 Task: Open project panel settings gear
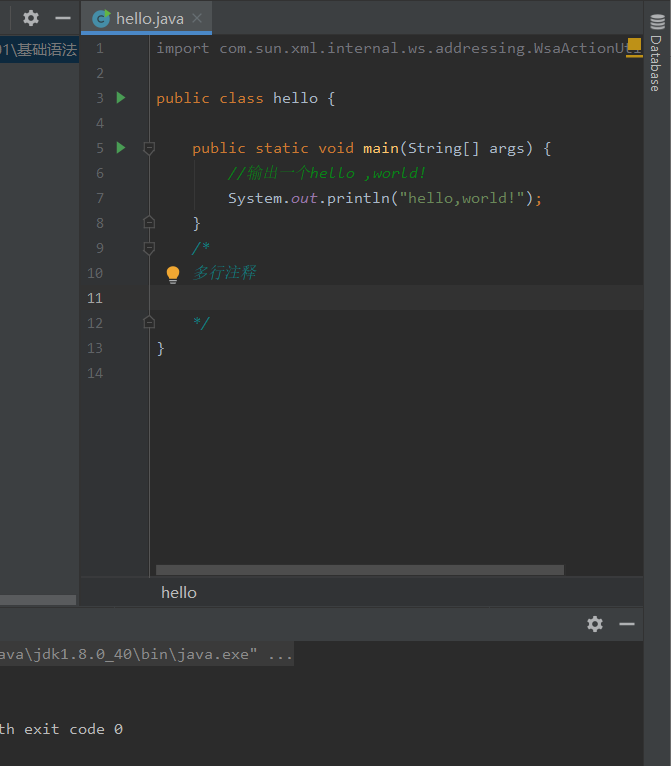(31, 18)
